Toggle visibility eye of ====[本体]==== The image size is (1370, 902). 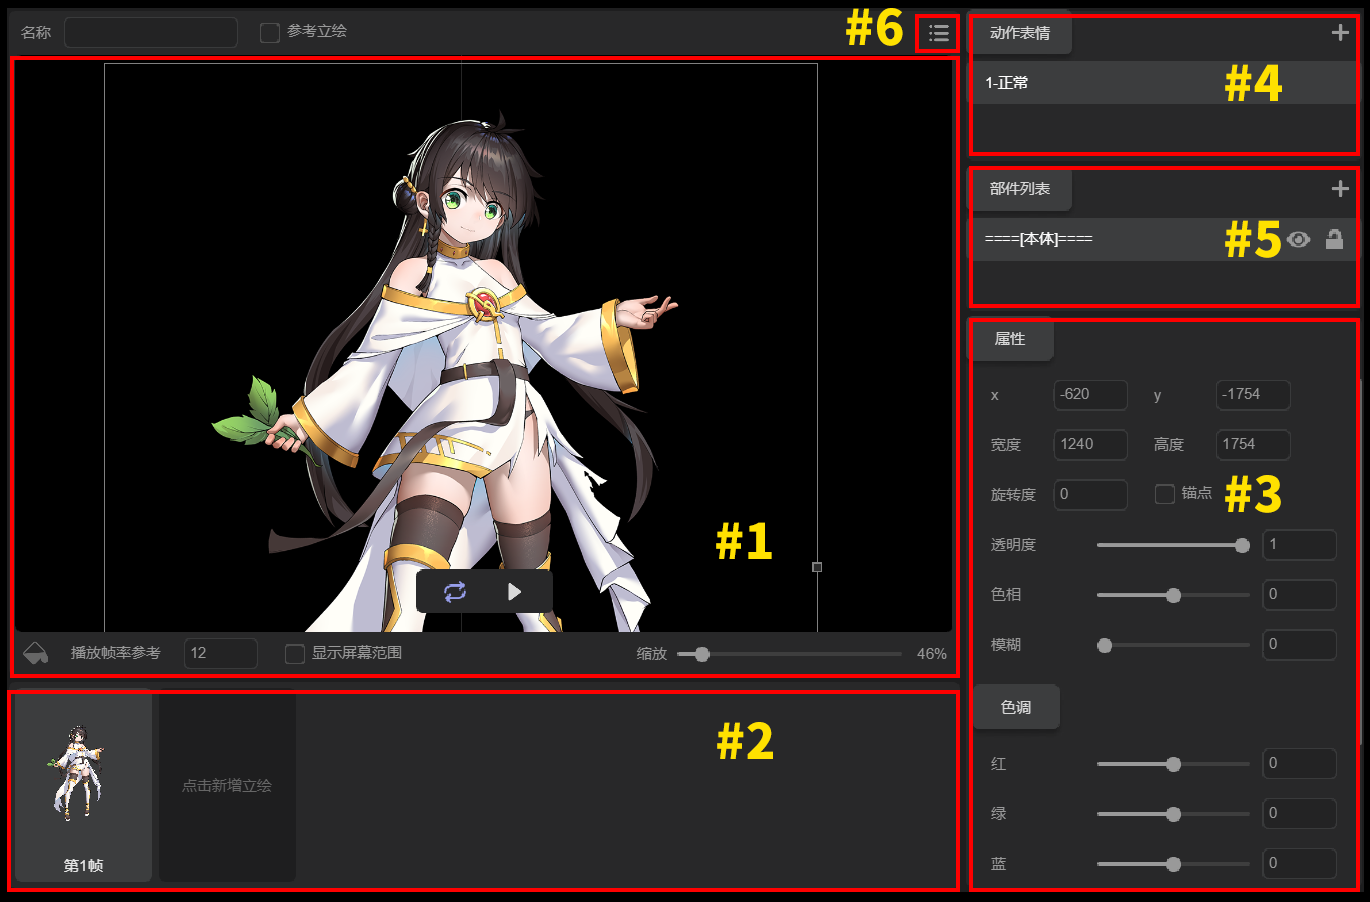point(1298,240)
